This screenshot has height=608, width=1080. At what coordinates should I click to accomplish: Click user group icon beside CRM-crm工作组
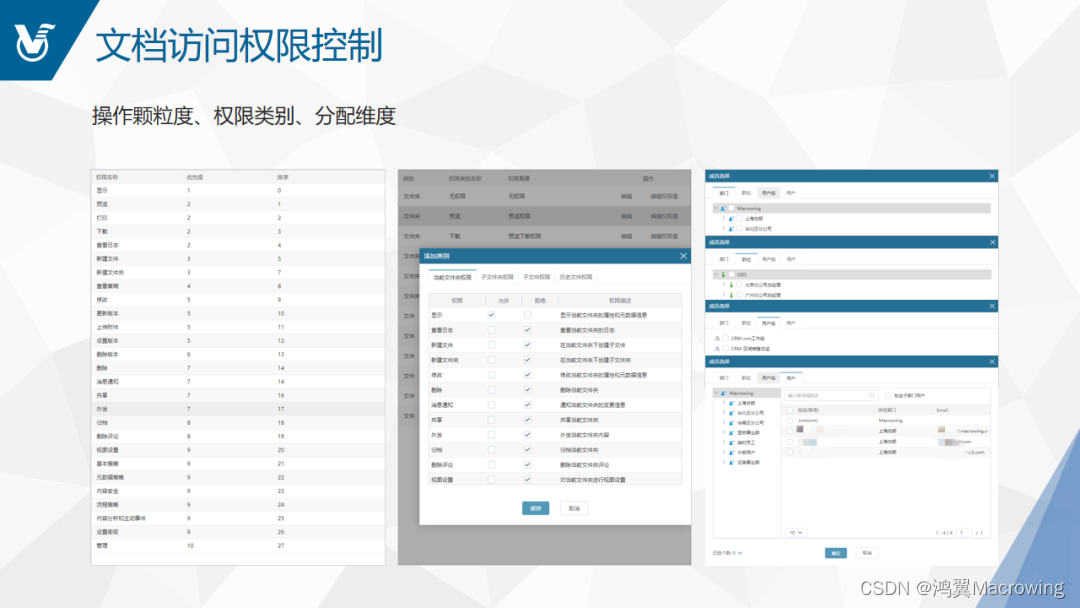click(x=717, y=339)
